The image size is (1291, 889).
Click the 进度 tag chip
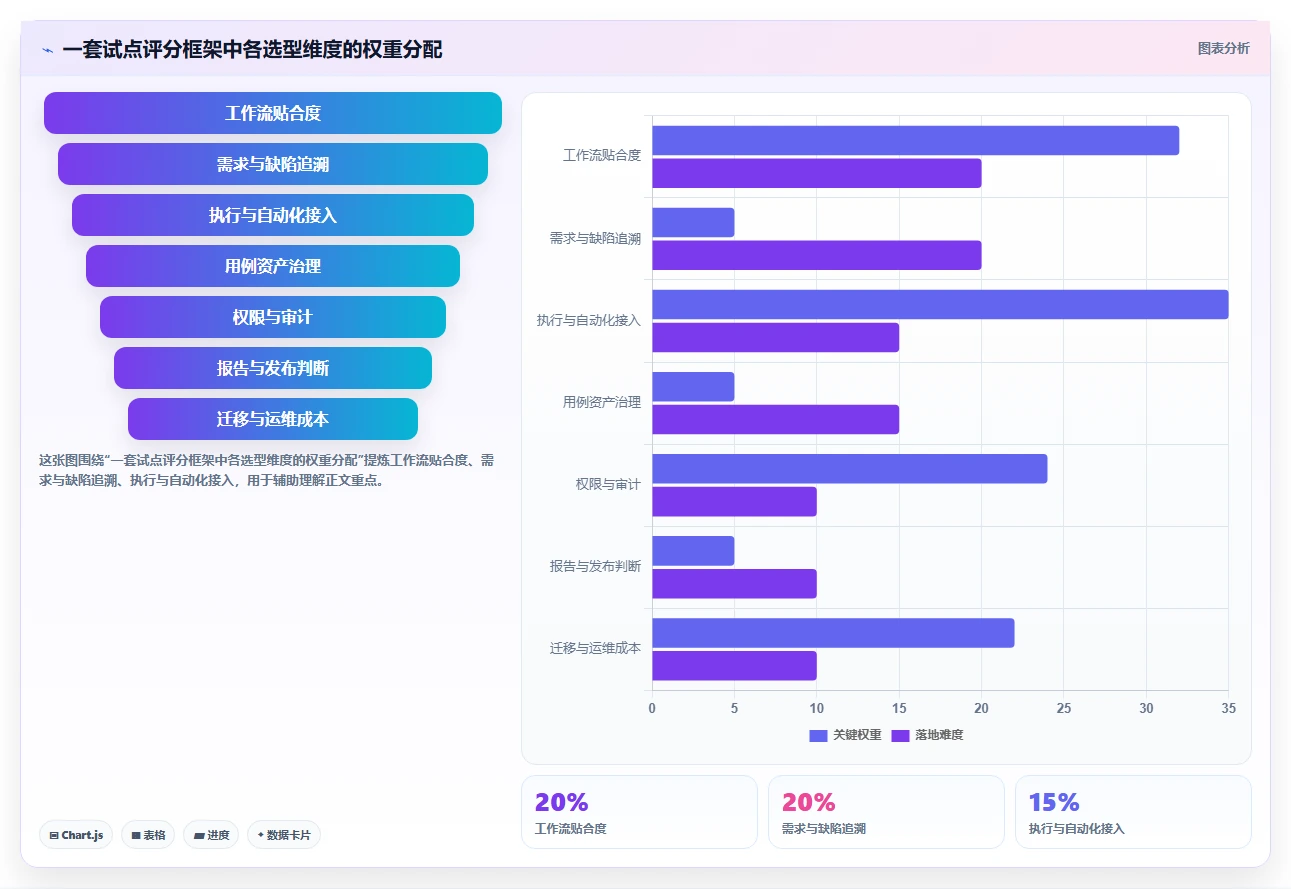coord(211,835)
